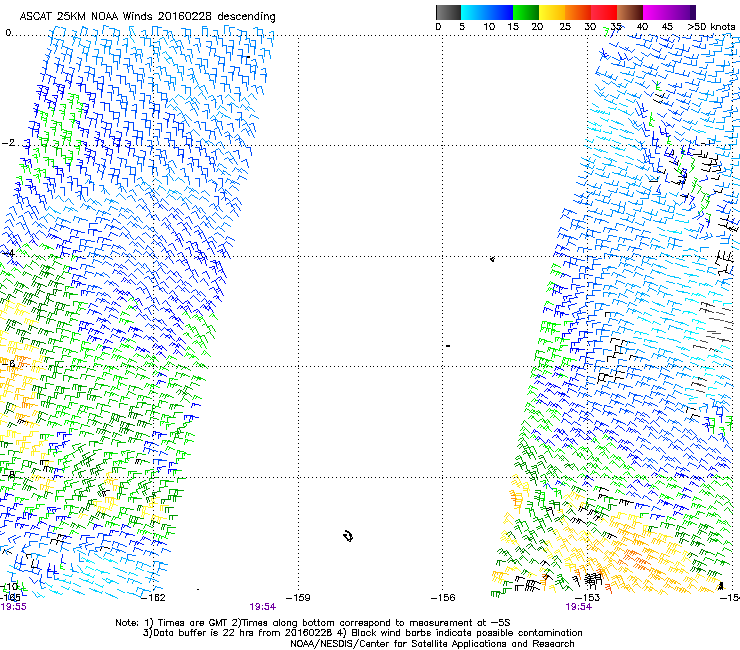Click the '-153' longitude axis label
Screen dimensions: 740x650
(x=588, y=598)
